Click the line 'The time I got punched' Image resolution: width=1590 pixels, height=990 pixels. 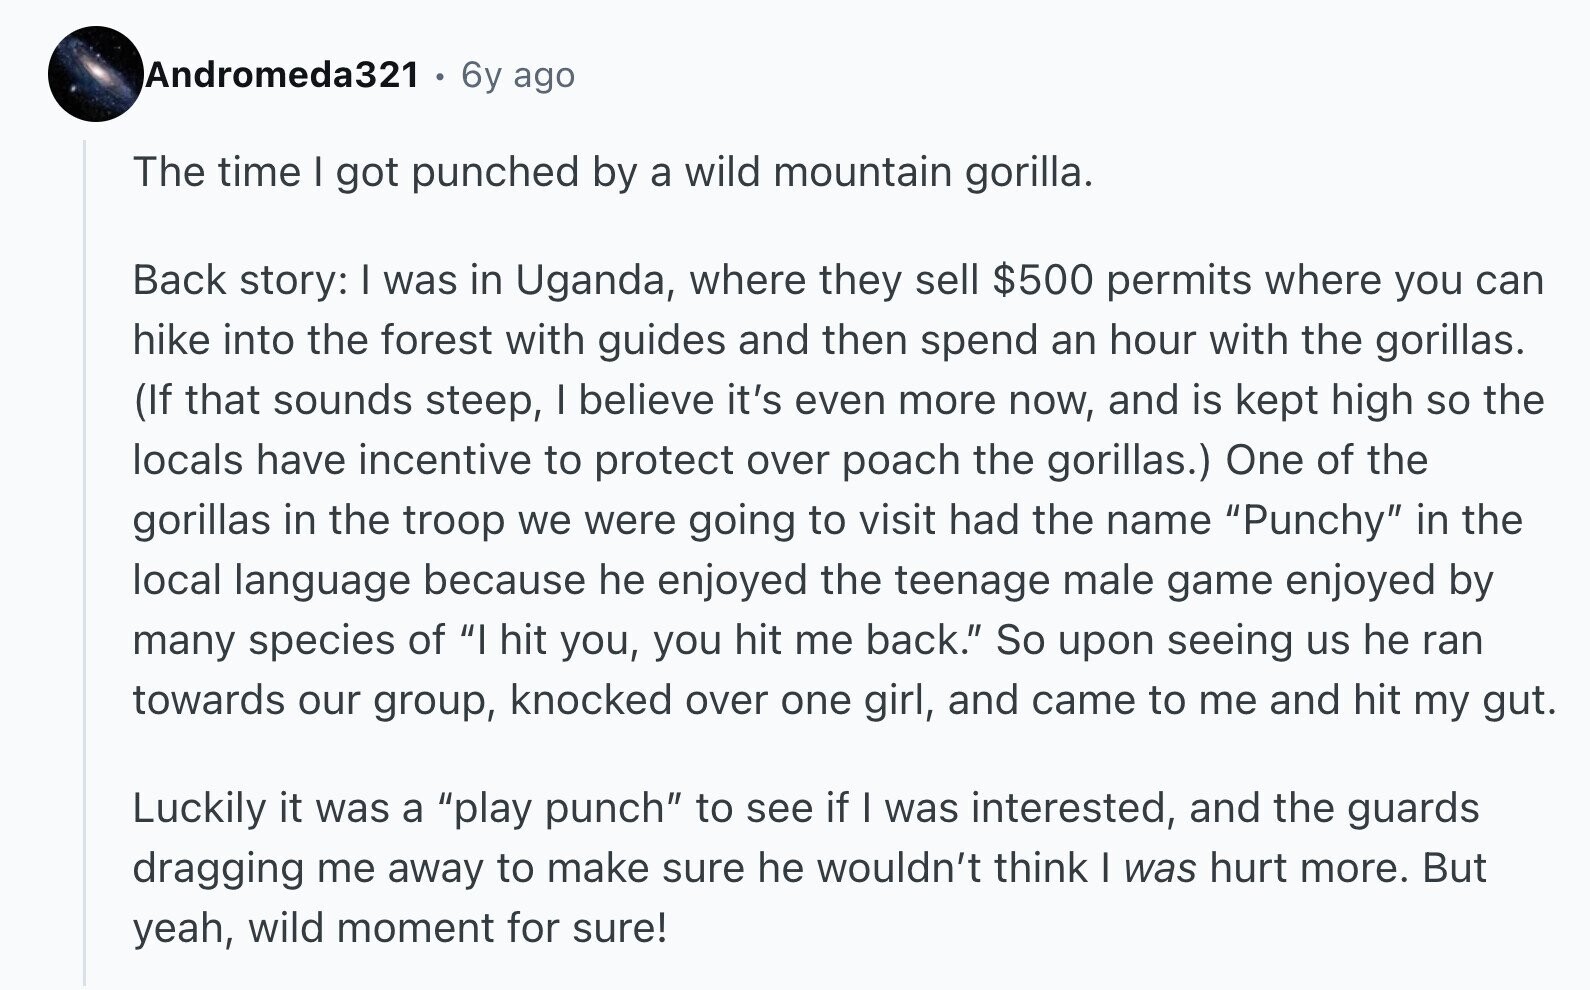[613, 172]
